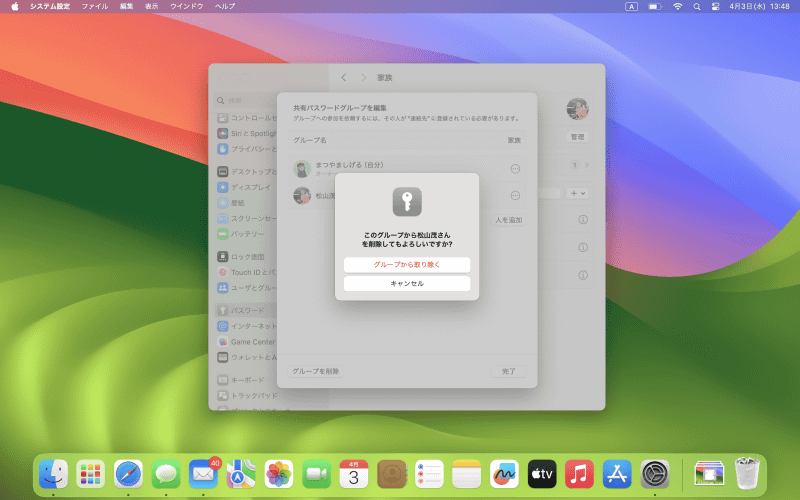The width and height of the screenshot is (800, 500).
Task: Select Siri と Spotlight in sidebar
Action: click(x=247, y=133)
